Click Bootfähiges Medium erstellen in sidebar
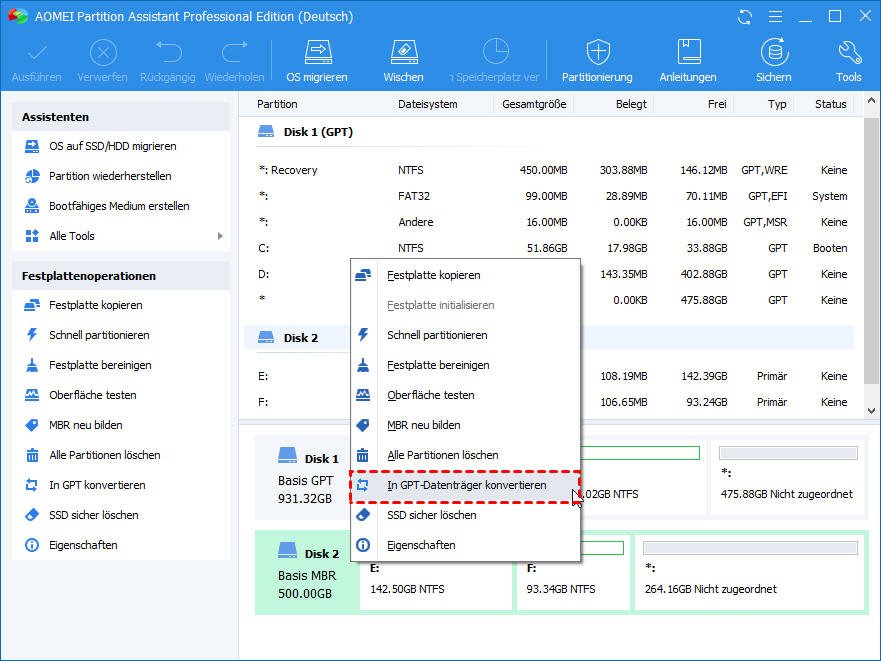Image resolution: width=881 pixels, height=661 pixels. pyautogui.click(x=119, y=206)
